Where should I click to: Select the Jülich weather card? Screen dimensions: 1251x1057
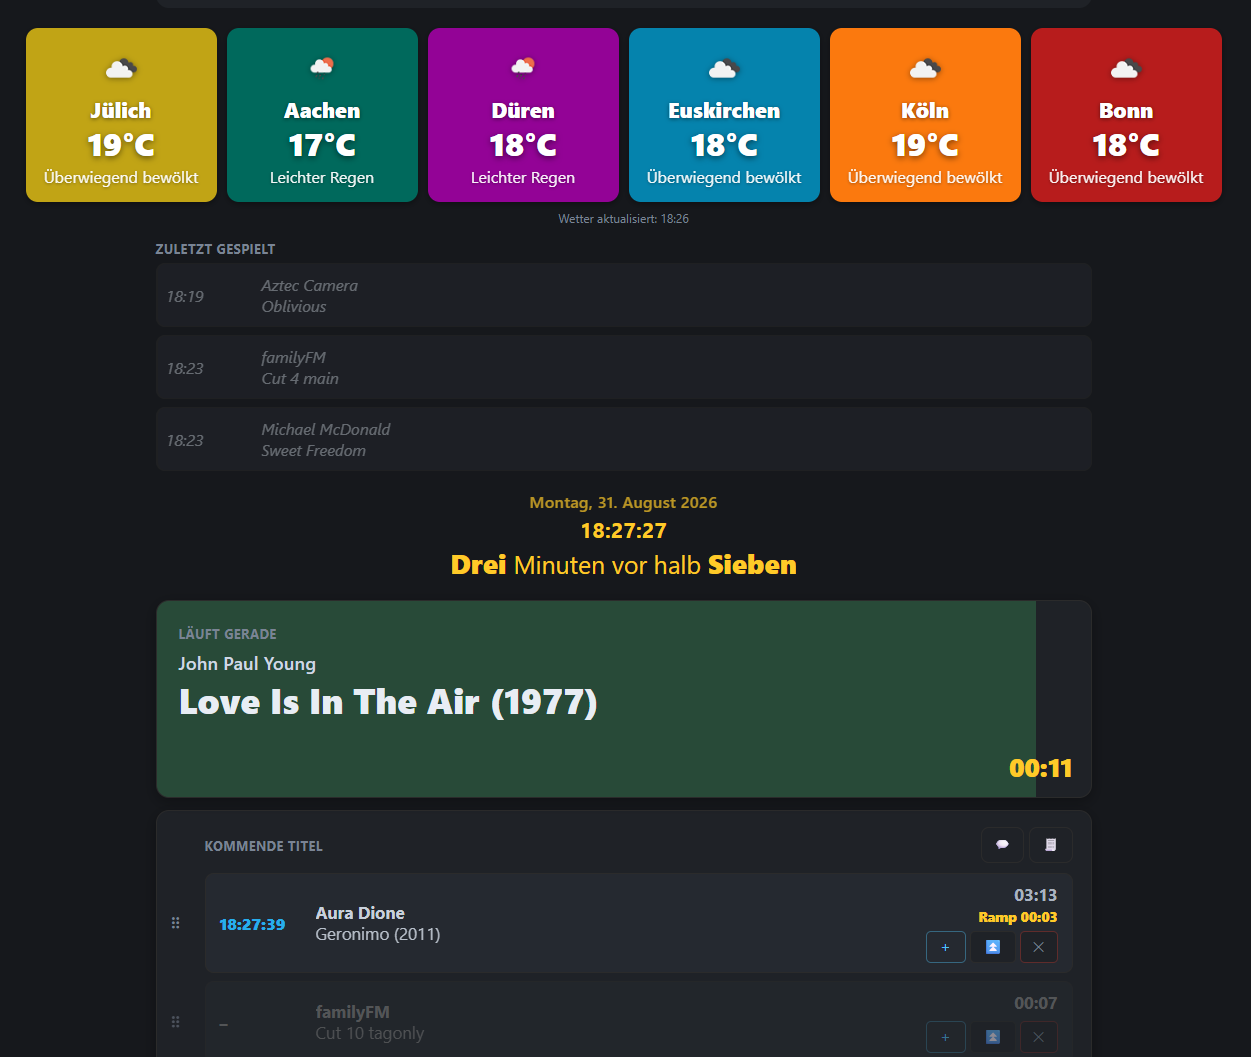(x=121, y=115)
